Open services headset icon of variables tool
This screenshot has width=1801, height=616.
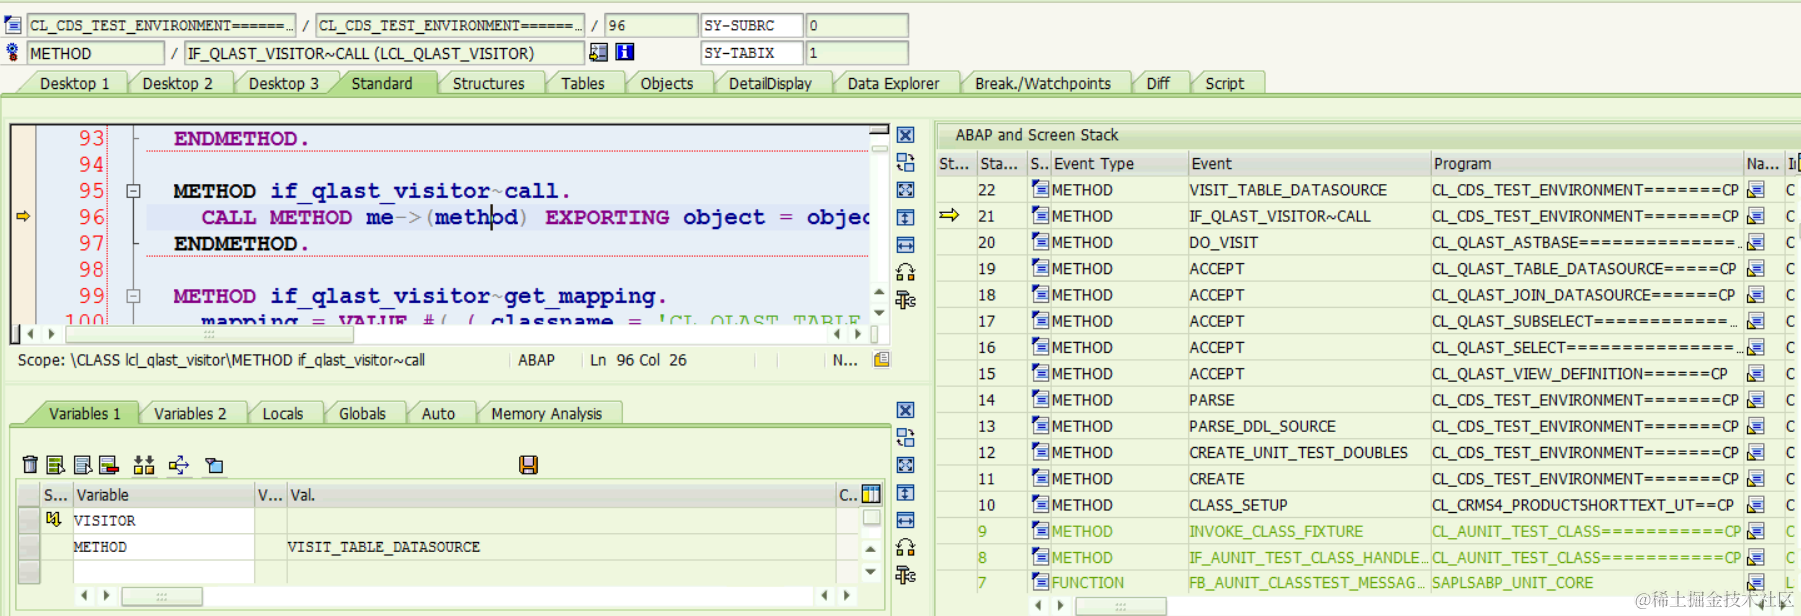[x=905, y=547]
